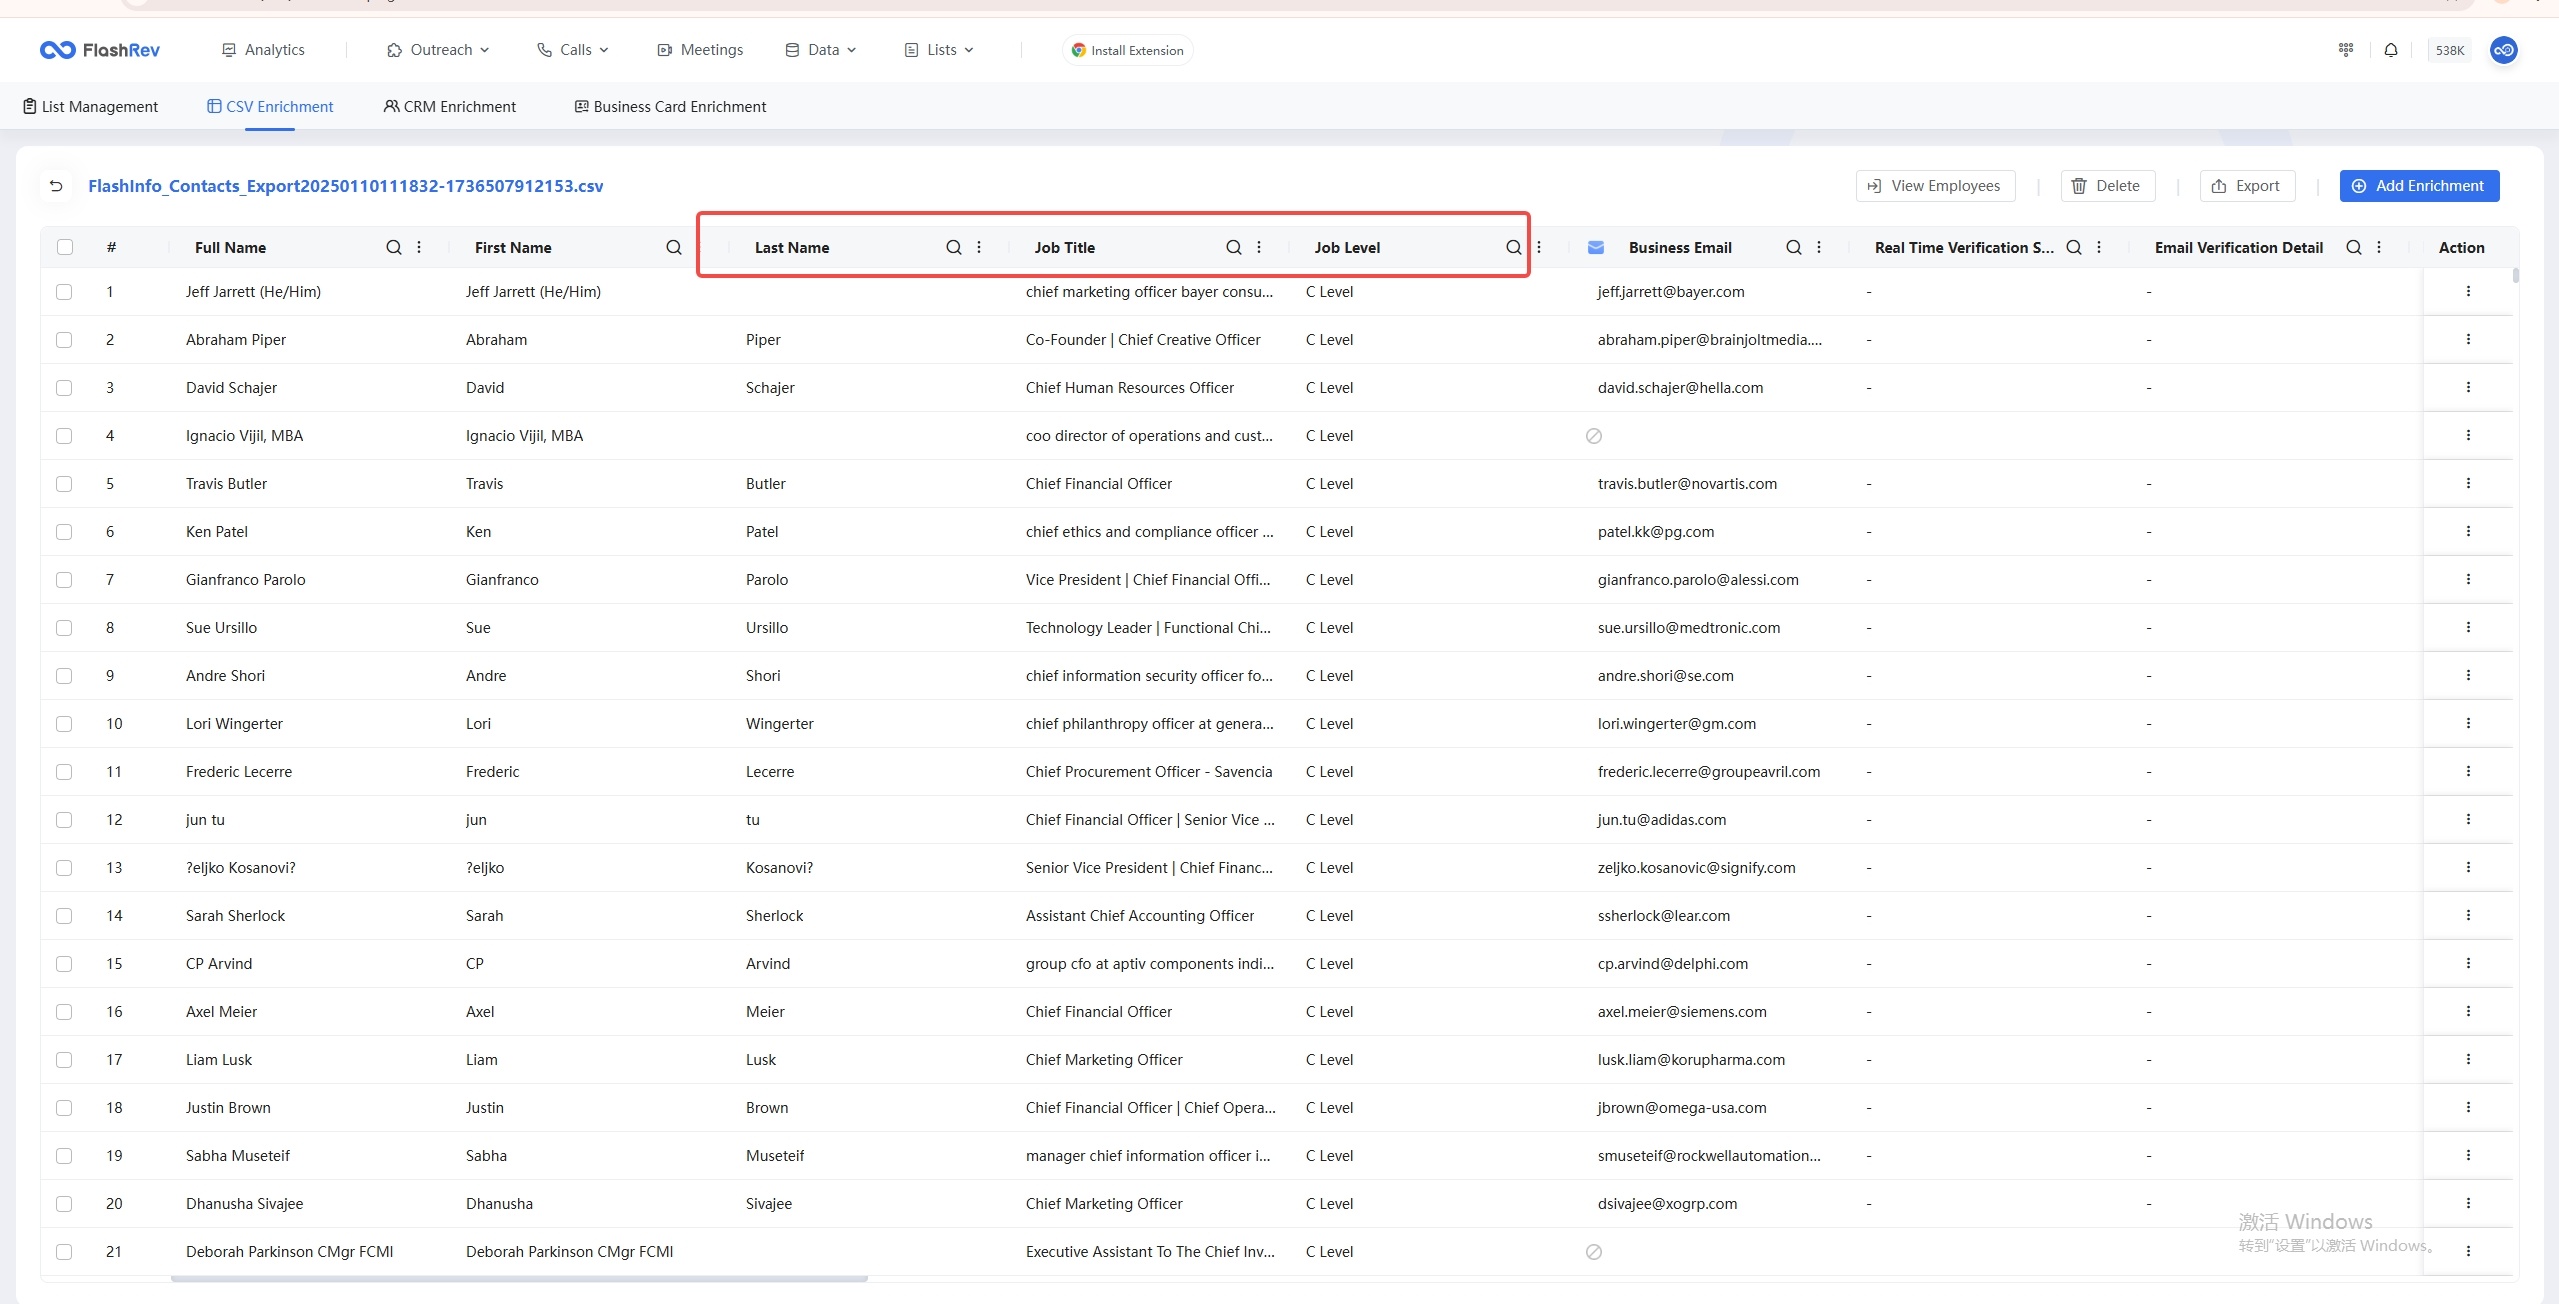This screenshot has width=2559, height=1304.
Task: Open the notifications bell
Action: (x=2391, y=50)
